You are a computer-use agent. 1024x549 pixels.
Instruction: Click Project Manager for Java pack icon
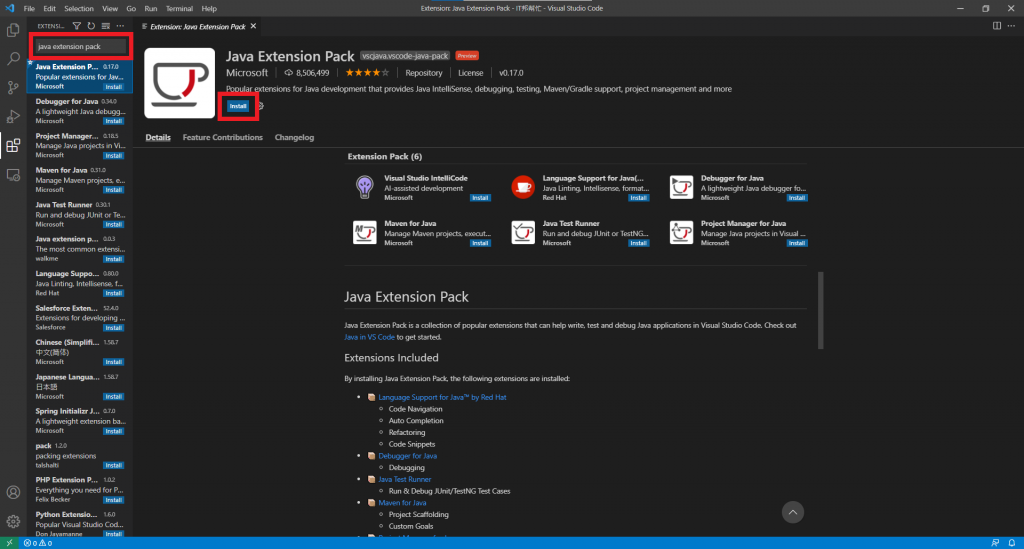pos(681,232)
